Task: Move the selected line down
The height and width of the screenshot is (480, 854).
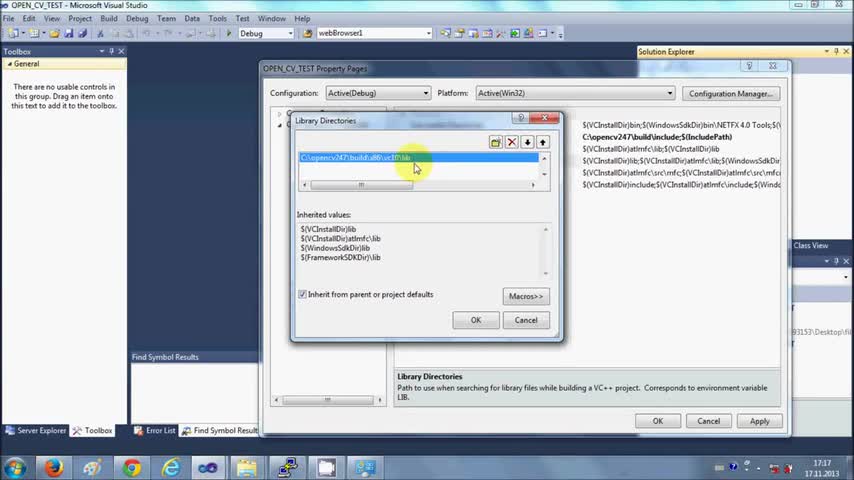Action: click(x=527, y=142)
